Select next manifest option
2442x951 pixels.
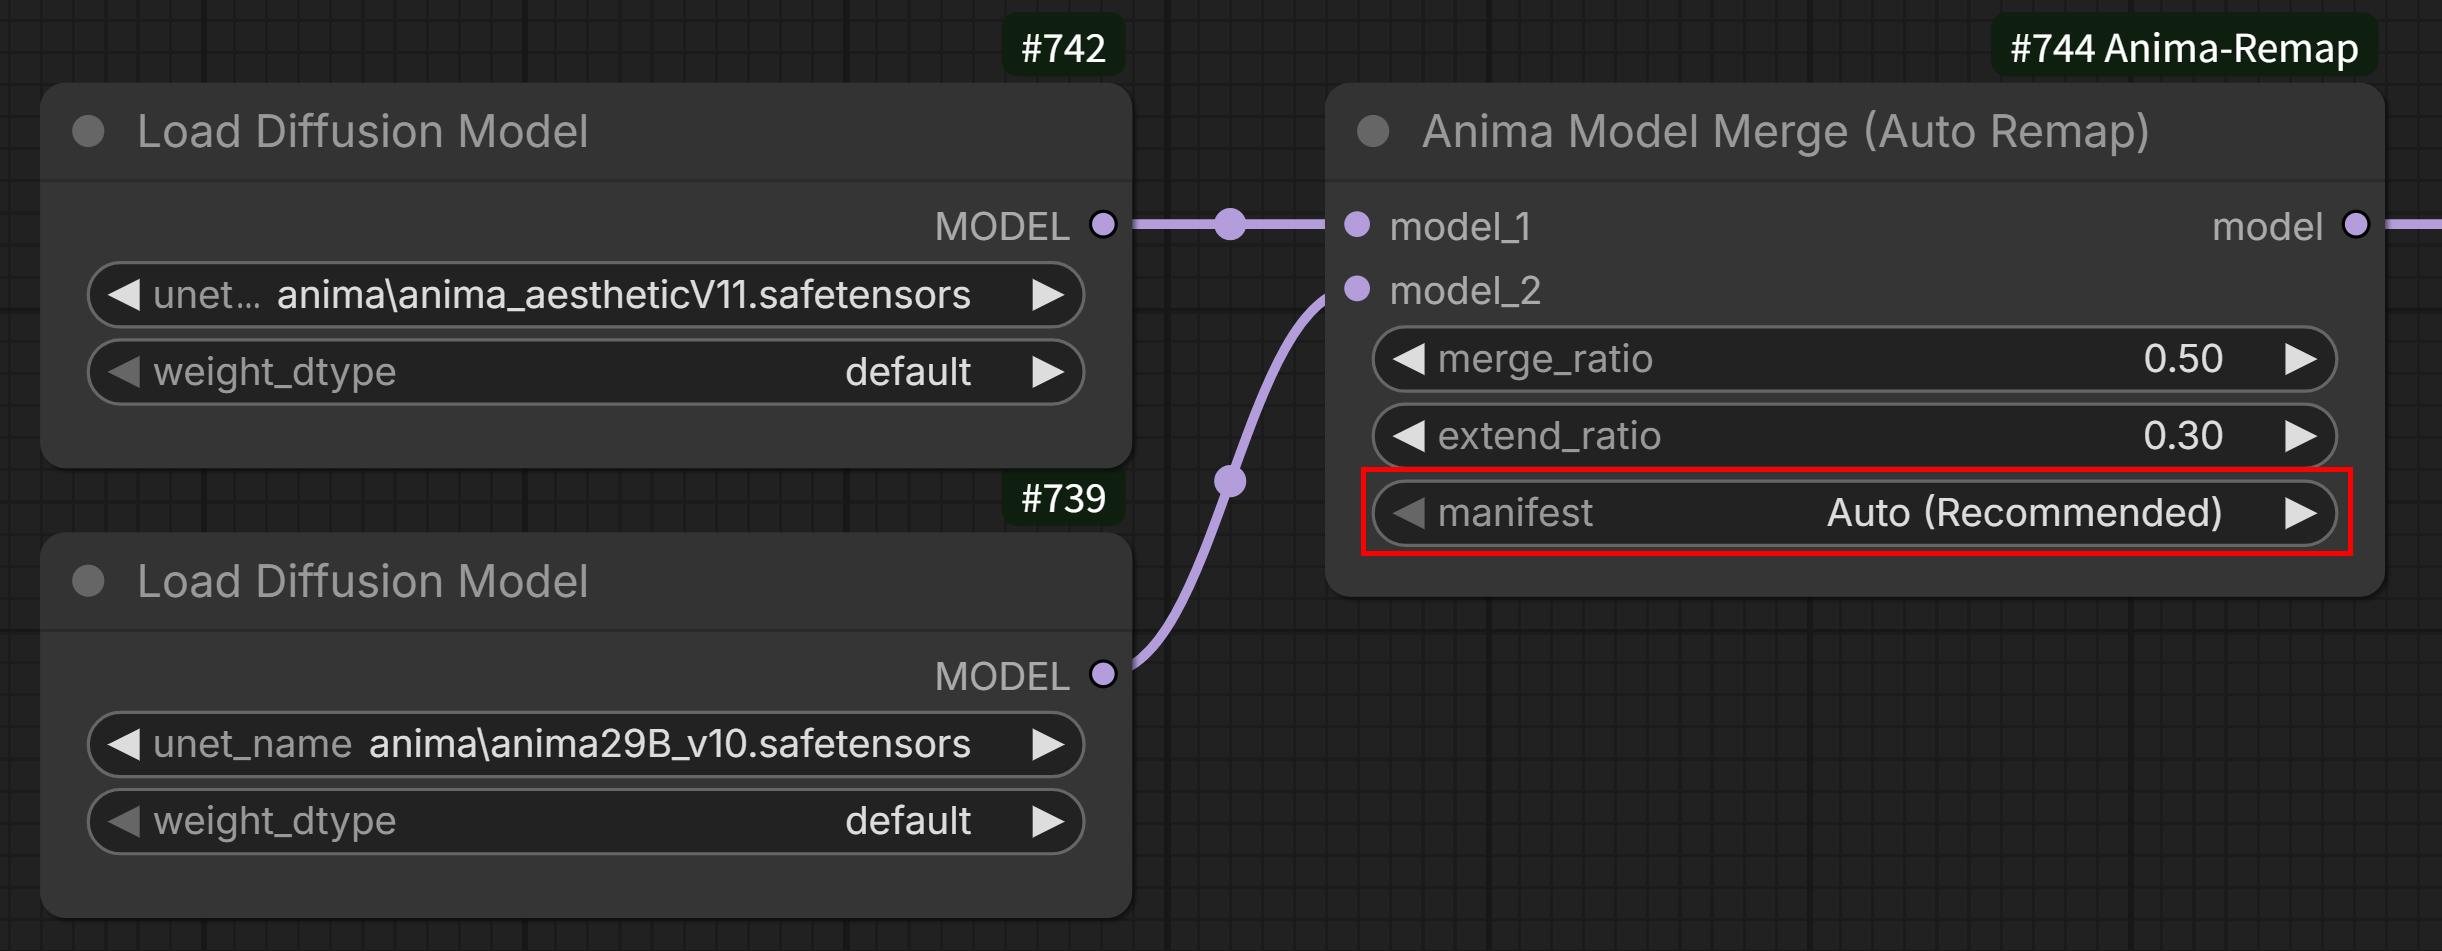pyautogui.click(x=2300, y=513)
